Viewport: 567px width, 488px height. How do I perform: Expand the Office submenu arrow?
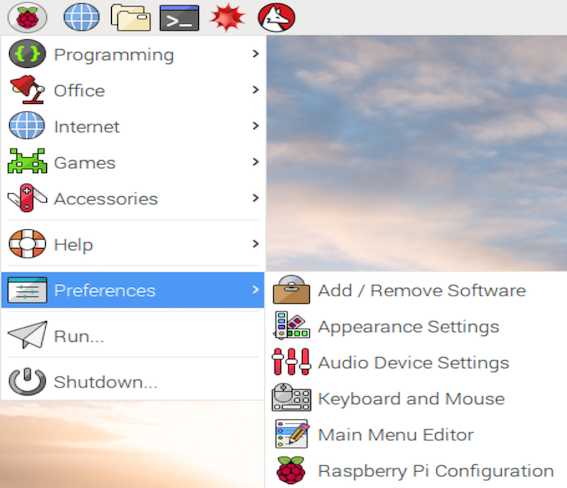pos(256,90)
